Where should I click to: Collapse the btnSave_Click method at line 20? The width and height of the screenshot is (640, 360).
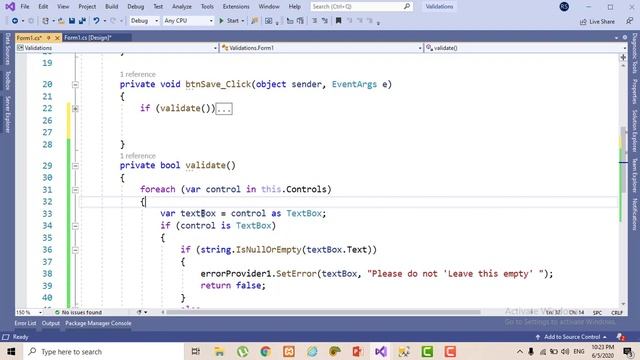[x=75, y=84]
